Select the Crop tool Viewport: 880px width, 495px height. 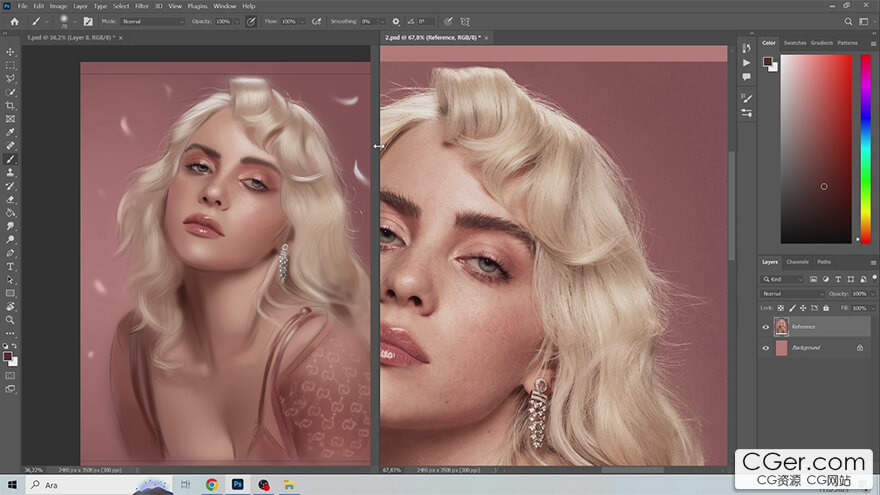[x=10, y=106]
